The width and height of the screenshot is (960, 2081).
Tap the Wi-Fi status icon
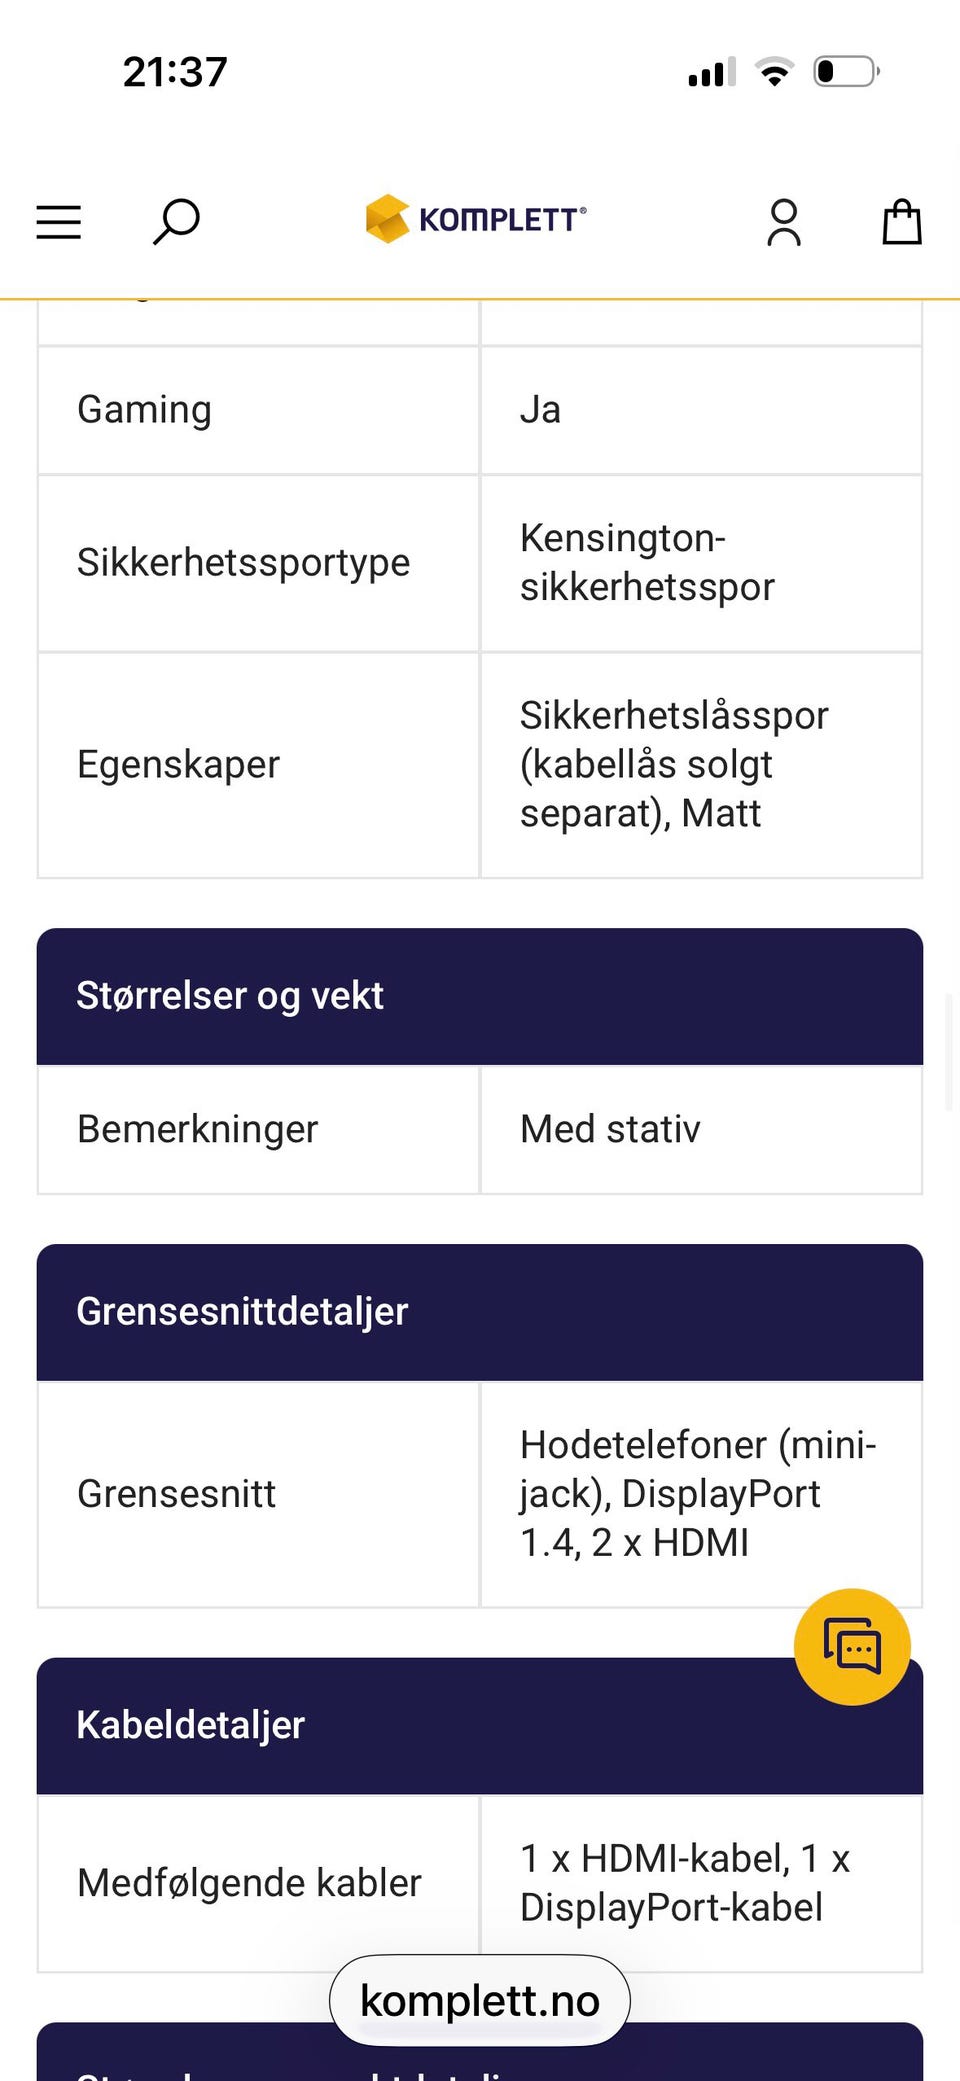point(774,72)
